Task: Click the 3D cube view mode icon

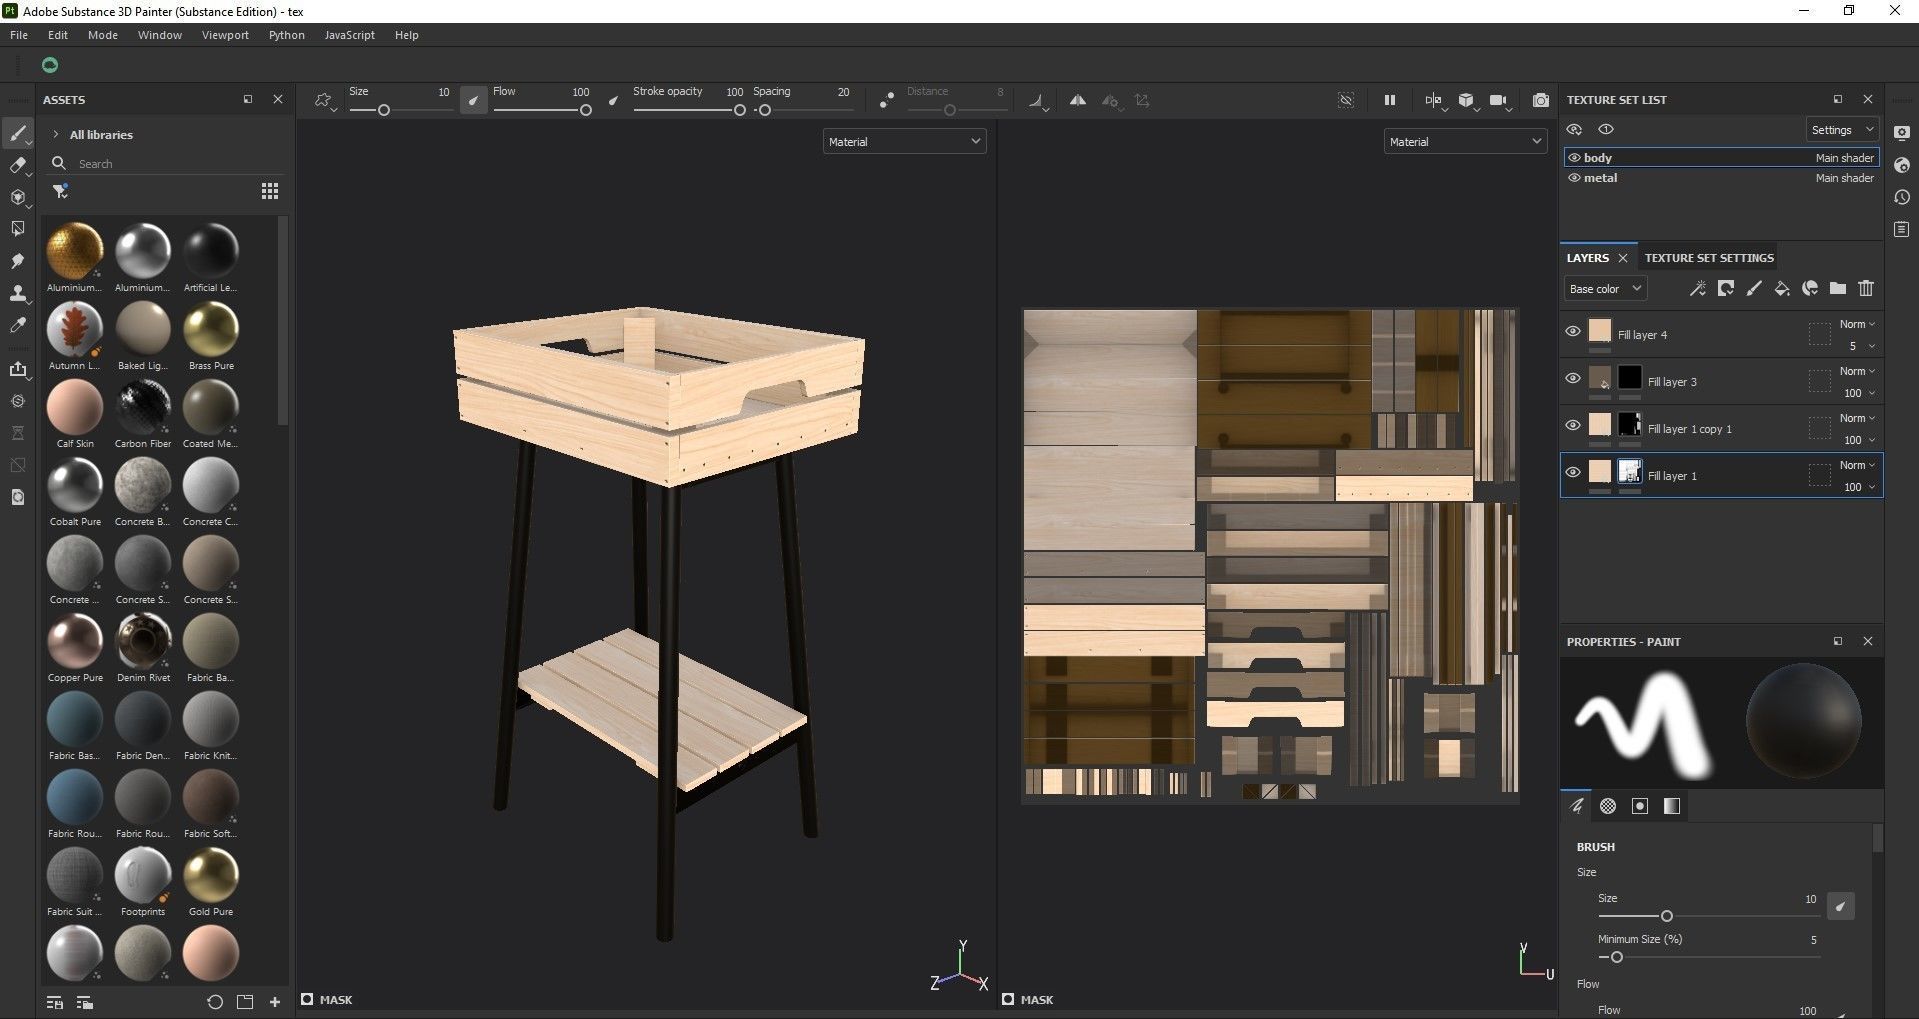Action: [x=1466, y=100]
